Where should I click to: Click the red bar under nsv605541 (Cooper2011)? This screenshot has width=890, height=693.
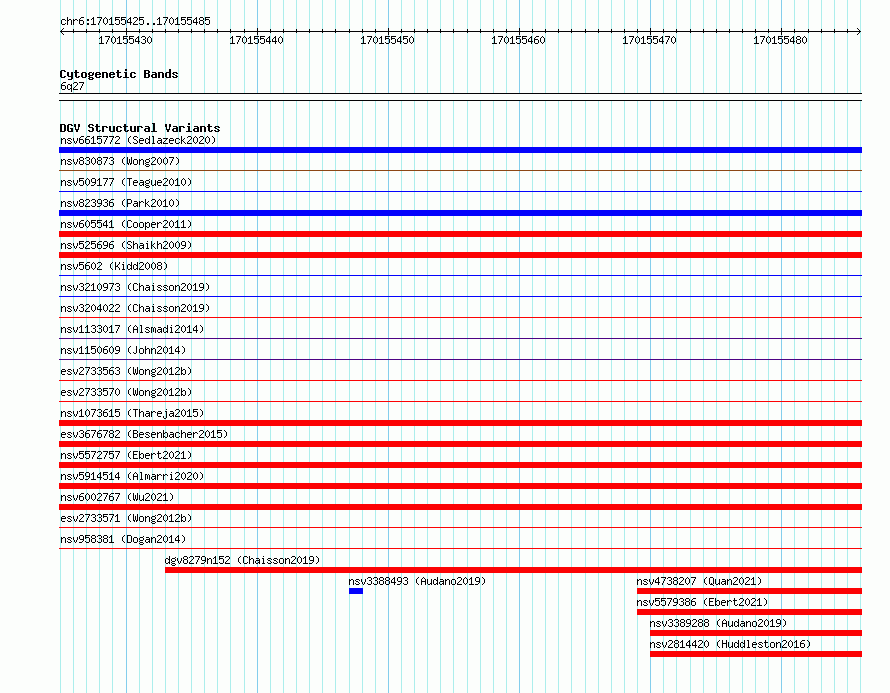[460, 234]
